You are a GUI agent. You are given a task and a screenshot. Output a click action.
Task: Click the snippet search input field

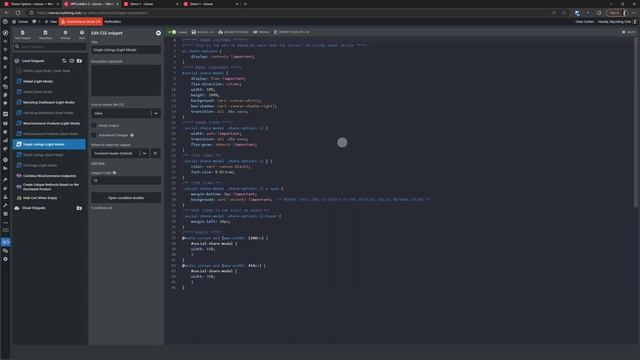pos(50,47)
